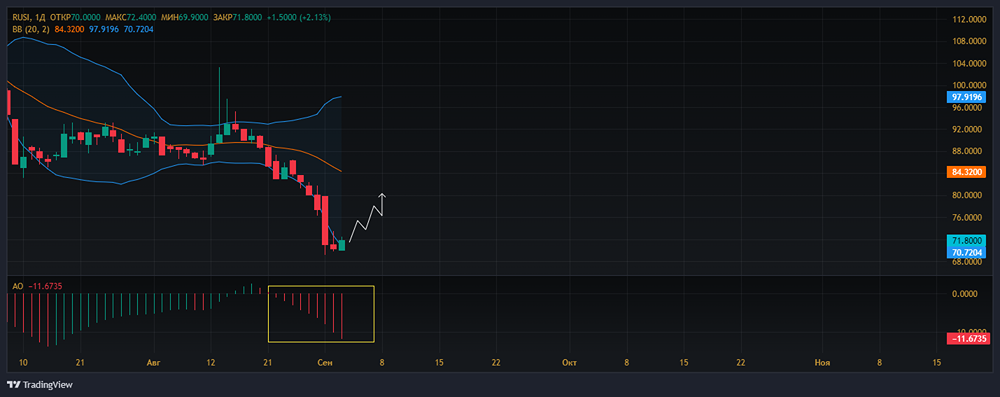The width and height of the screenshot is (1000, 397).
Task: Click the orange 84.3200 value in BB legend
Action: click(70, 29)
